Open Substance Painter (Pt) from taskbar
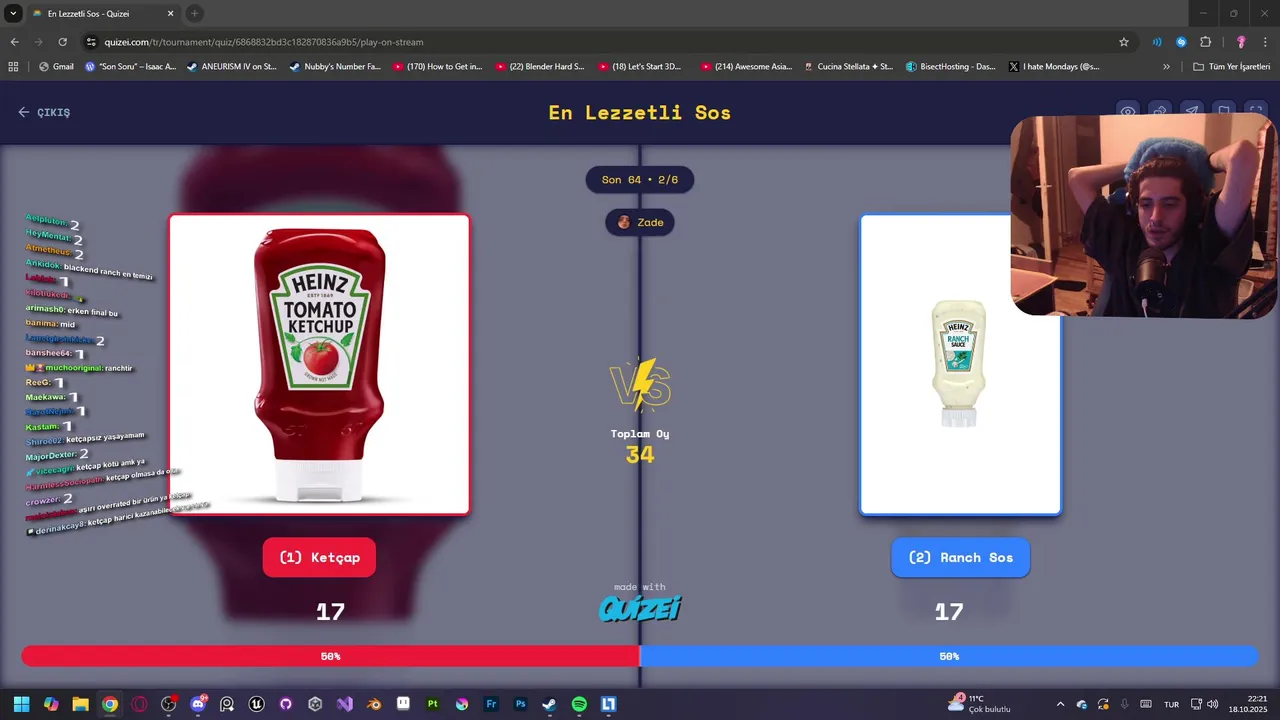This screenshot has height=720, width=1280. [x=432, y=704]
